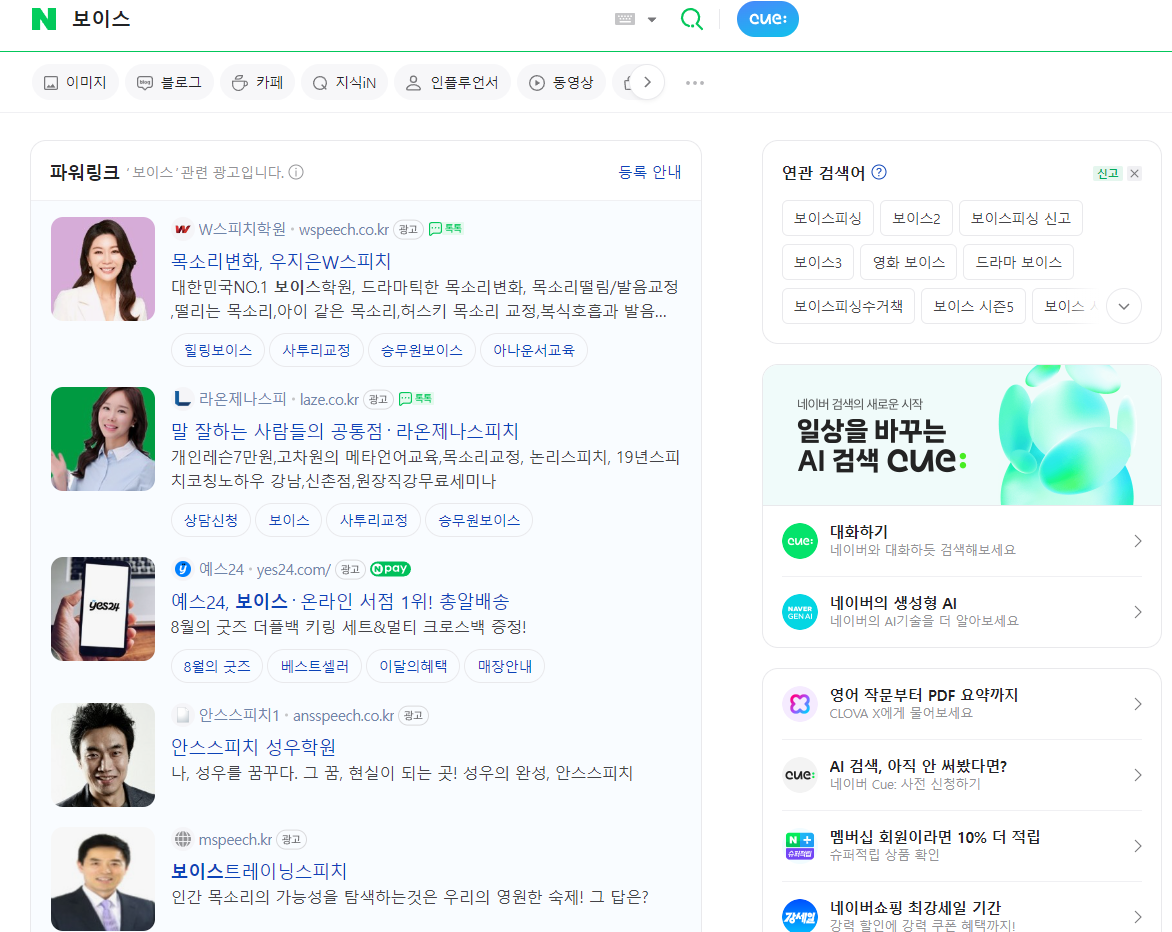This screenshot has width=1172, height=932.
Task: Click the green search magnifier icon
Action: 692,19
